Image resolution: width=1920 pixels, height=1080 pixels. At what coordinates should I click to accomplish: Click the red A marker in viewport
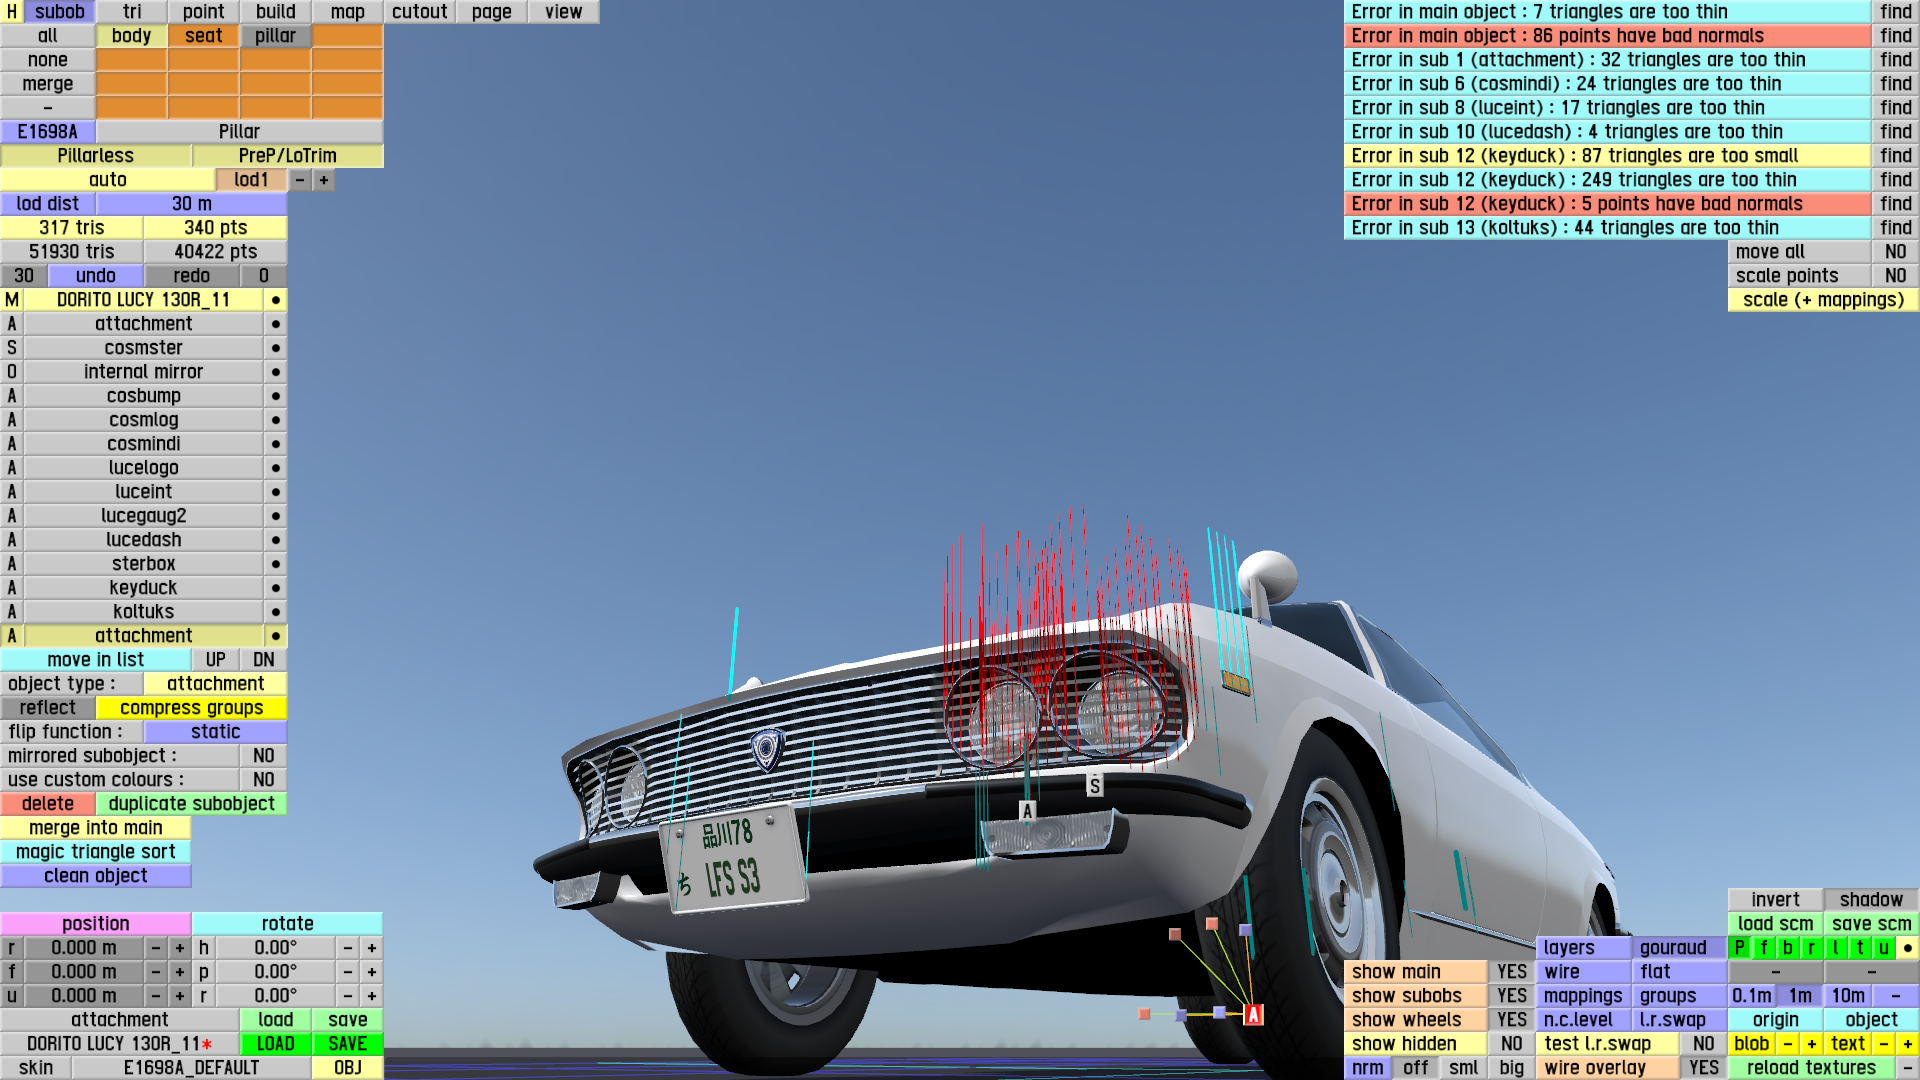[x=1253, y=1015]
